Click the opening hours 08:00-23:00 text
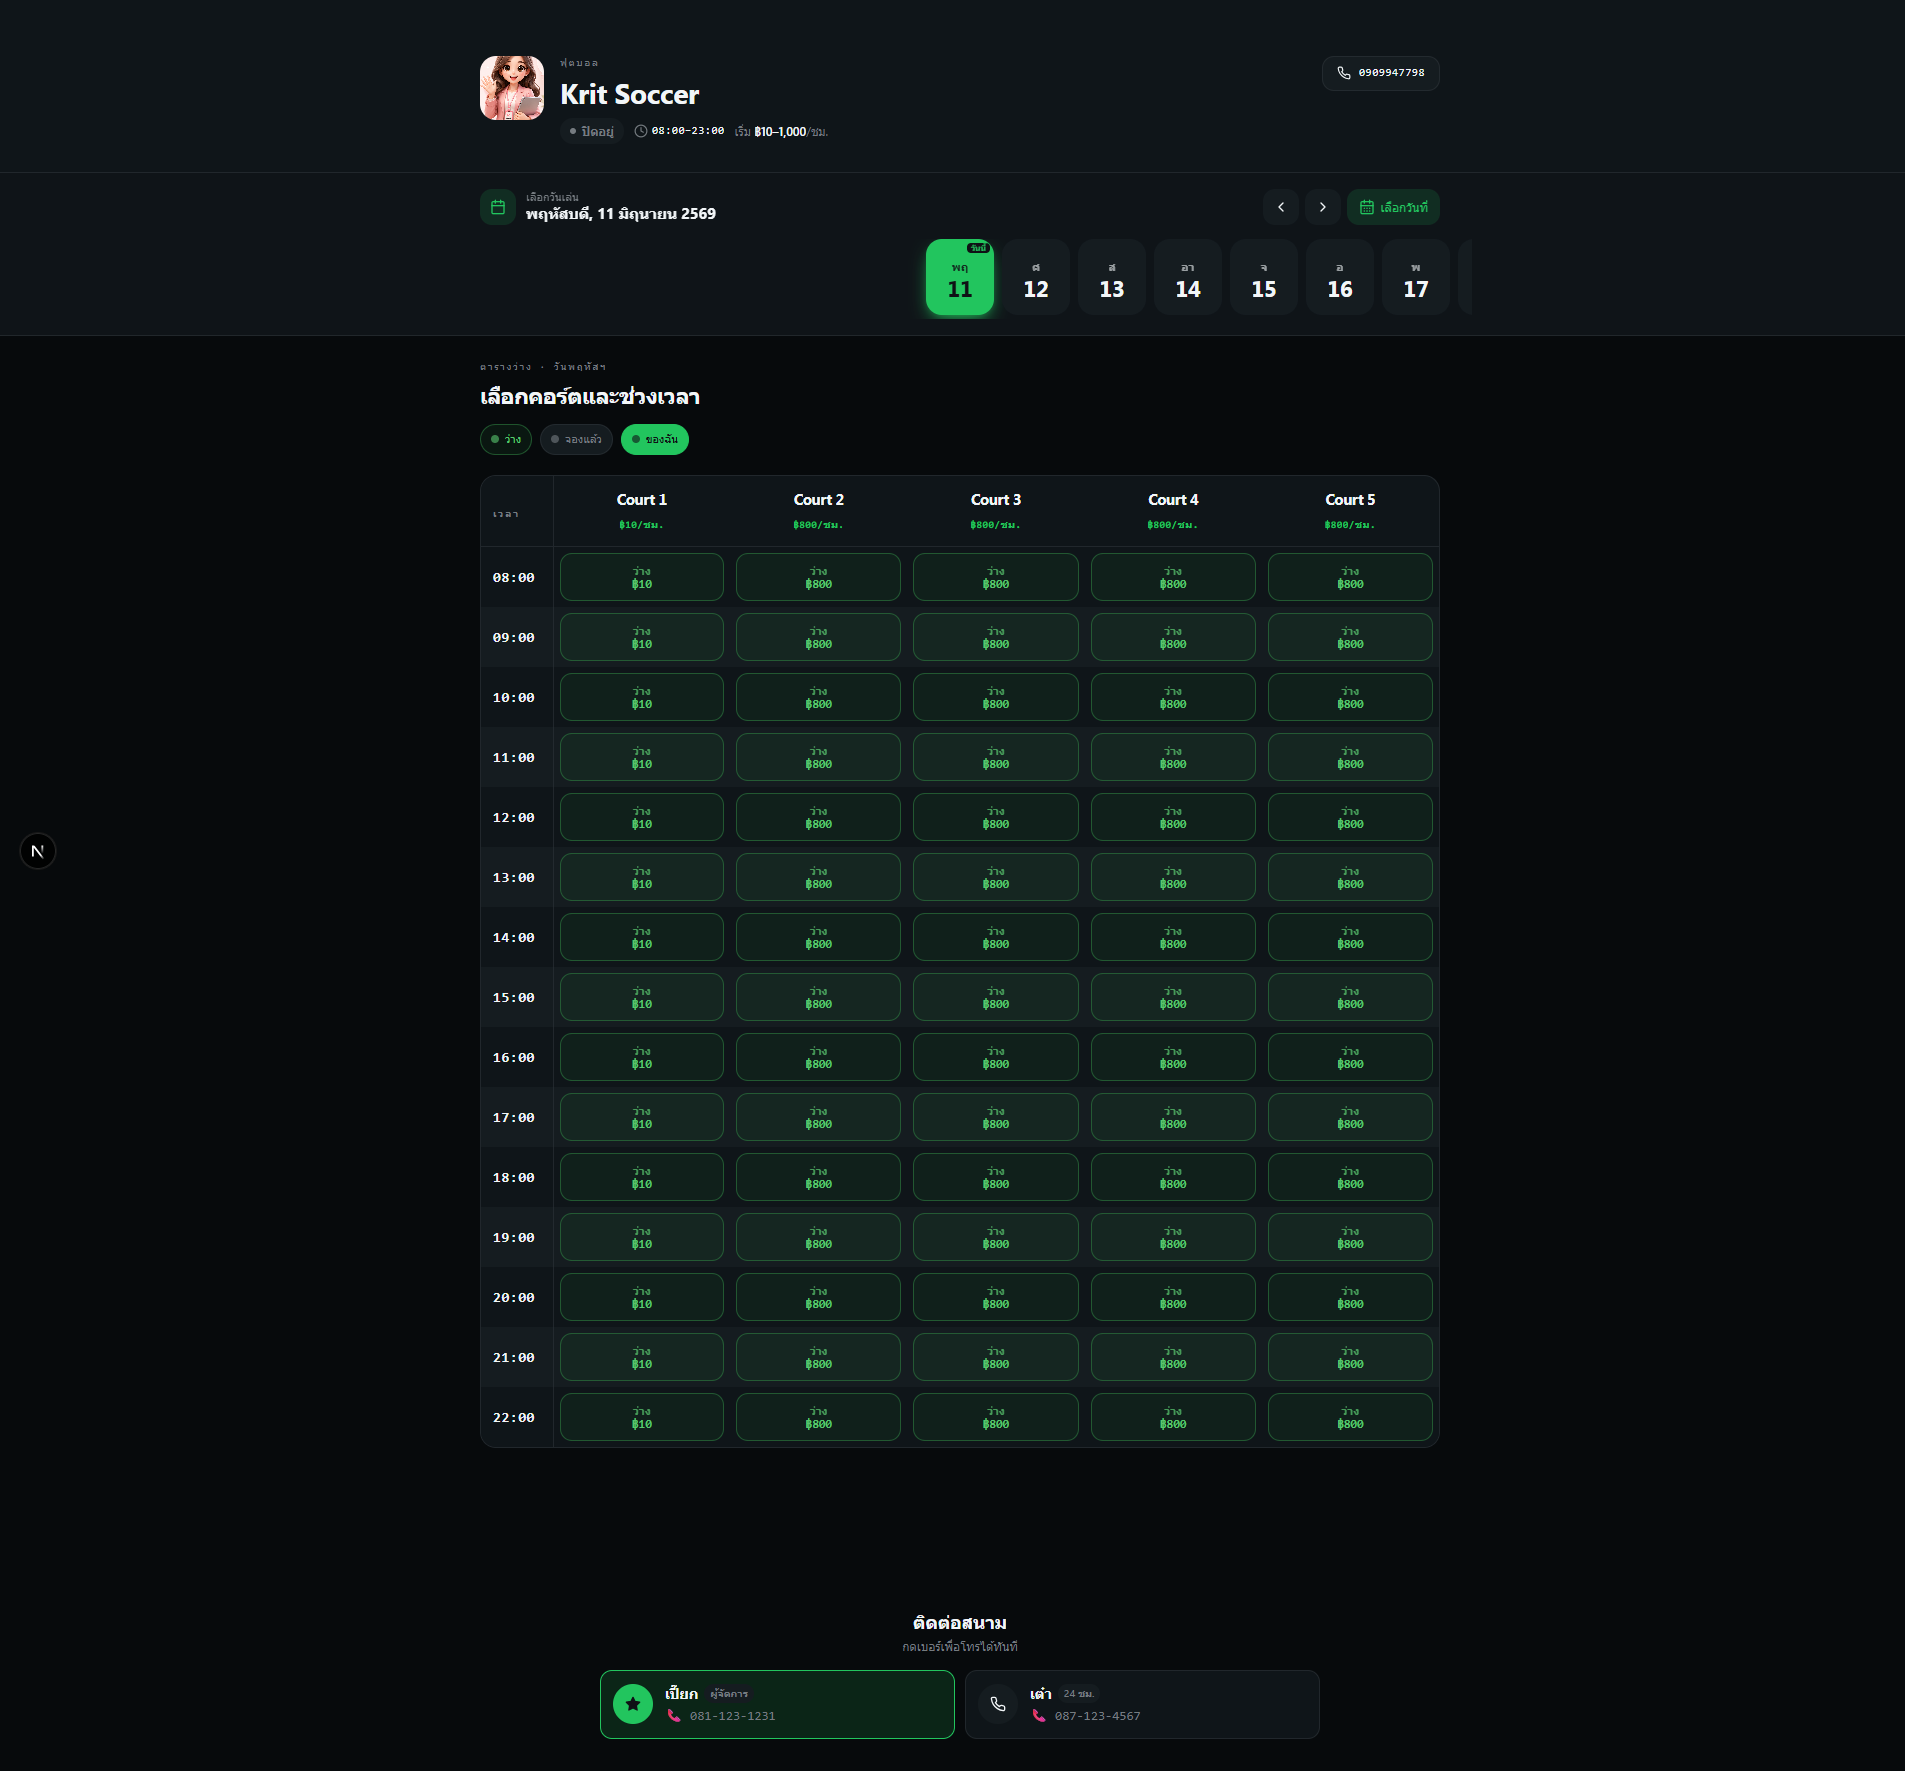 coord(688,131)
